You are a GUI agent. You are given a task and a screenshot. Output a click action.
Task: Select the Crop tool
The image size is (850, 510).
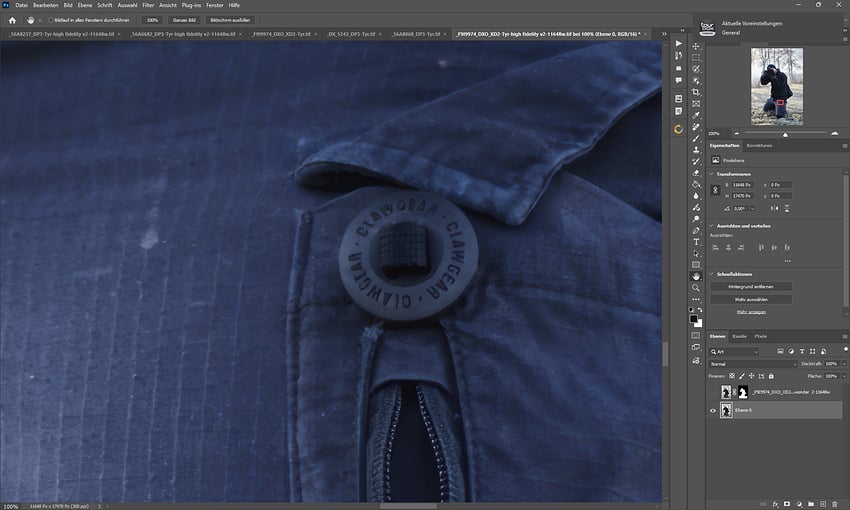coord(696,92)
